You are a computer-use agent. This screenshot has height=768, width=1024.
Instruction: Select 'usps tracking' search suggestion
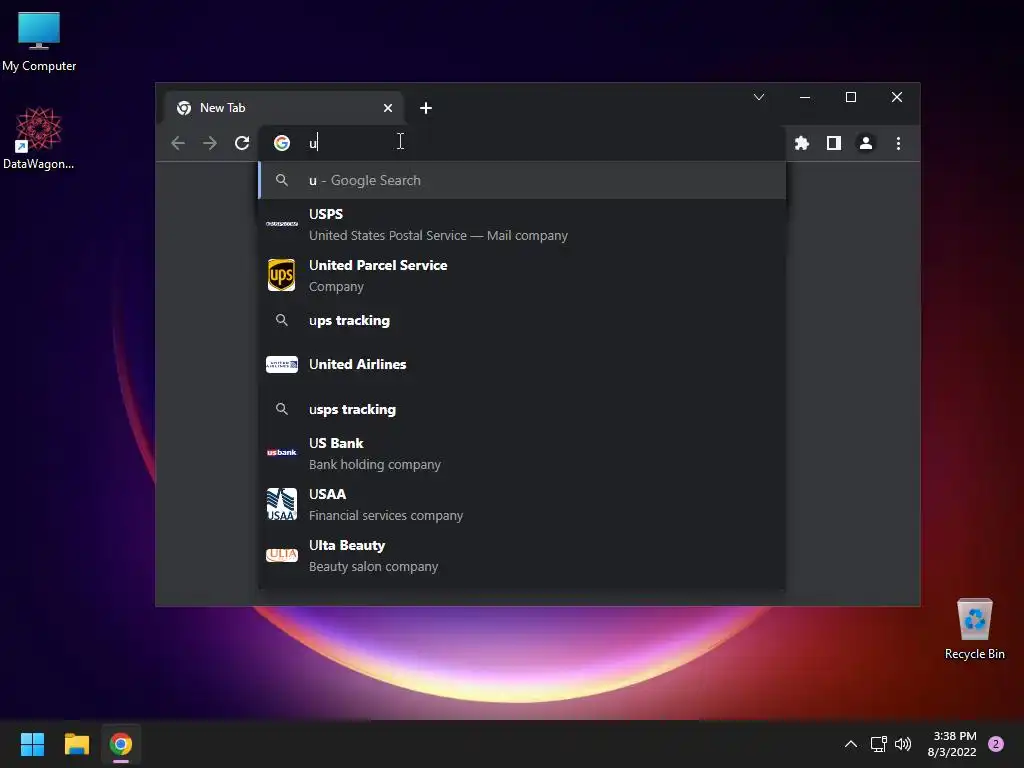(x=522, y=409)
